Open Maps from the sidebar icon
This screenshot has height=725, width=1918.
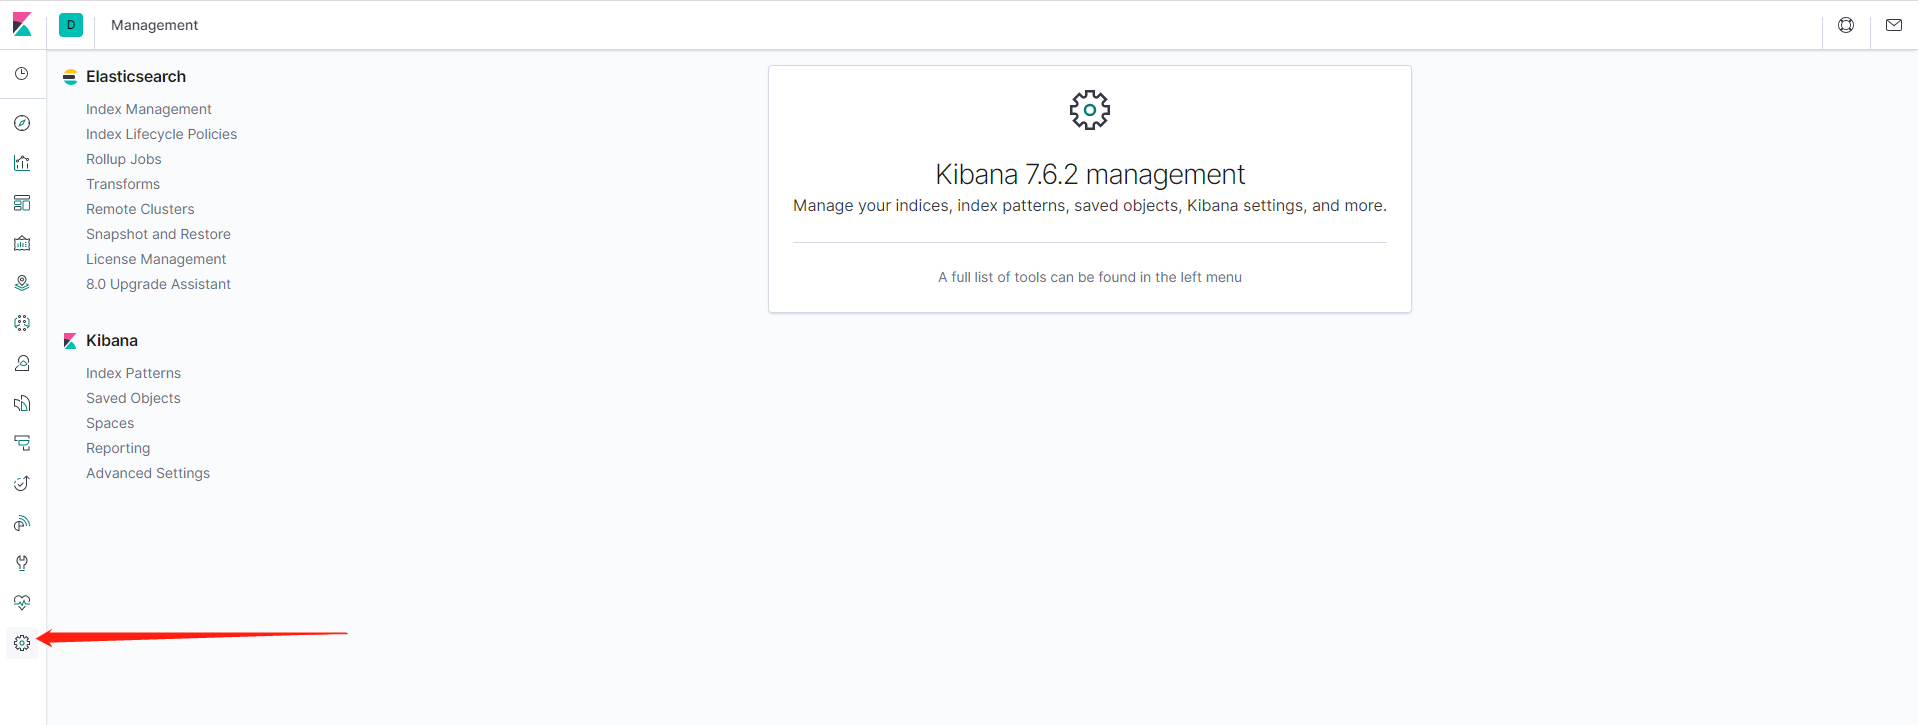pos(22,283)
